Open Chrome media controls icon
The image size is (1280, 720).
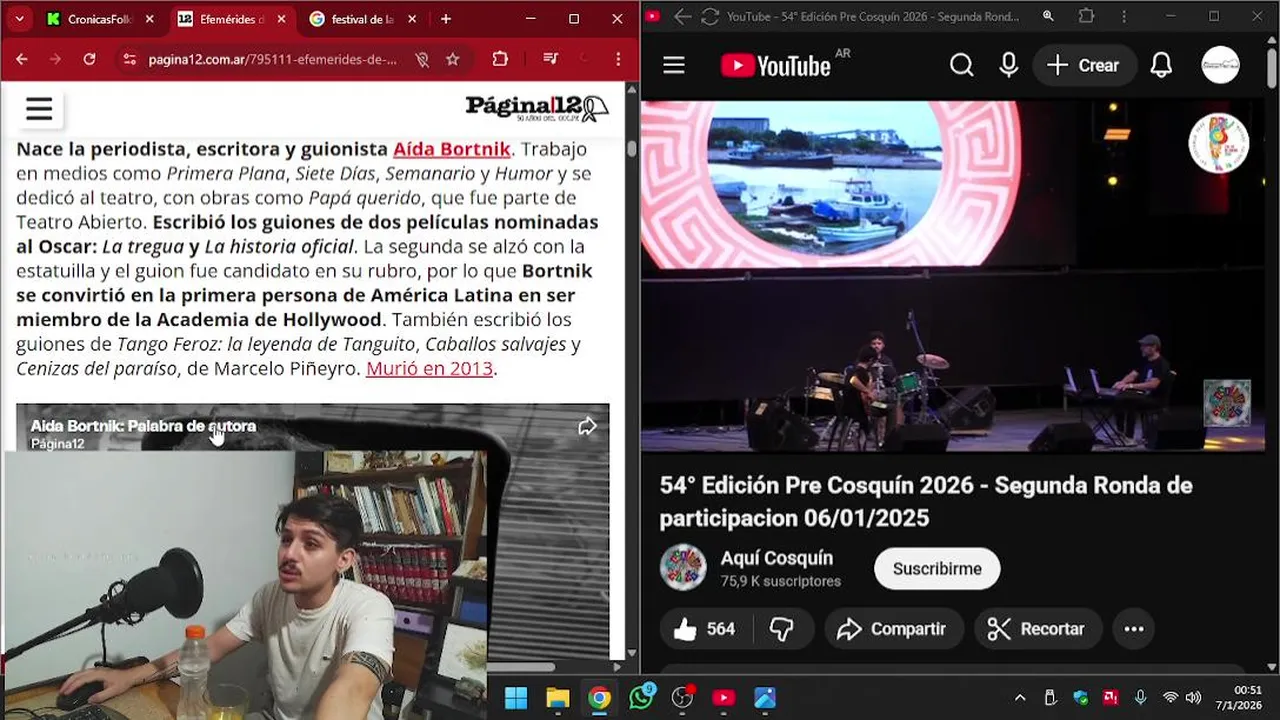tap(550, 59)
